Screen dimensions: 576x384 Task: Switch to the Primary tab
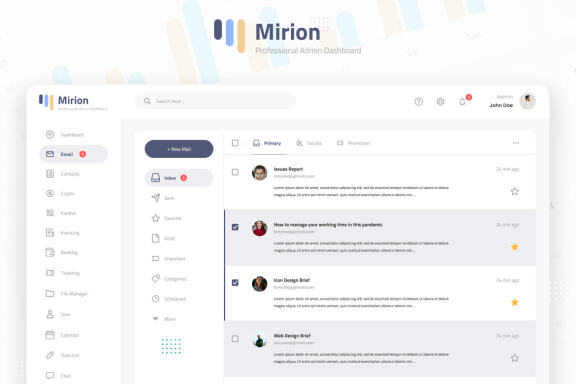tap(267, 143)
